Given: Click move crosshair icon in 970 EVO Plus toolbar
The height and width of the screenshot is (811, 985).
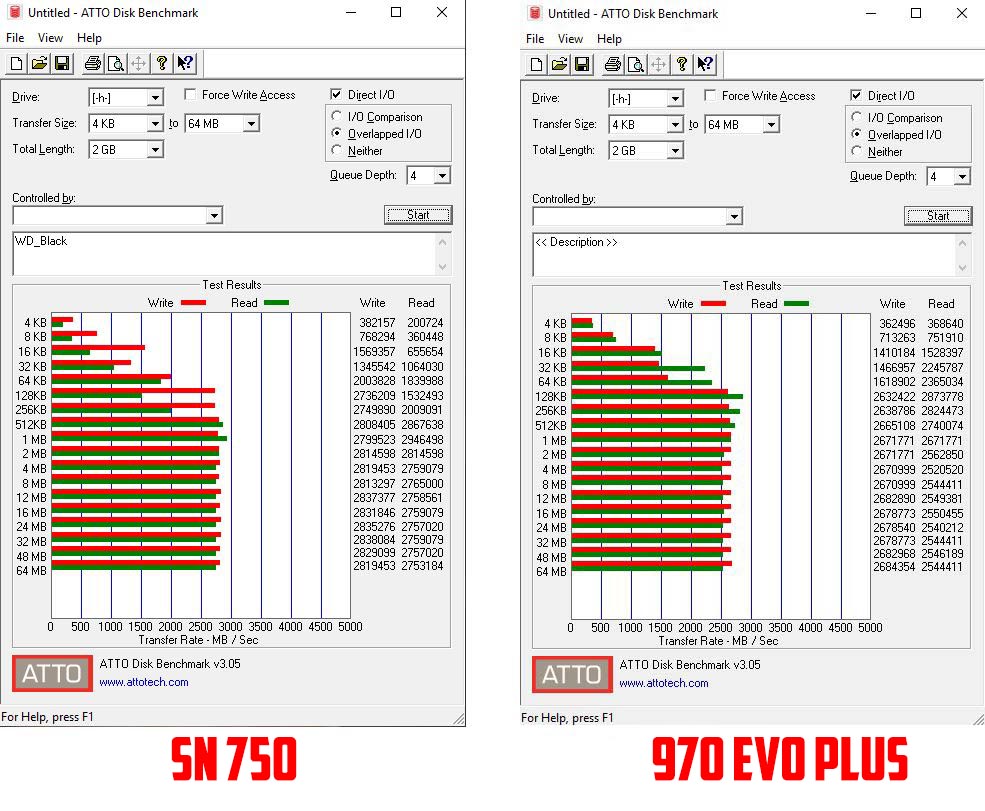Looking at the screenshot, I should tap(658, 64).
